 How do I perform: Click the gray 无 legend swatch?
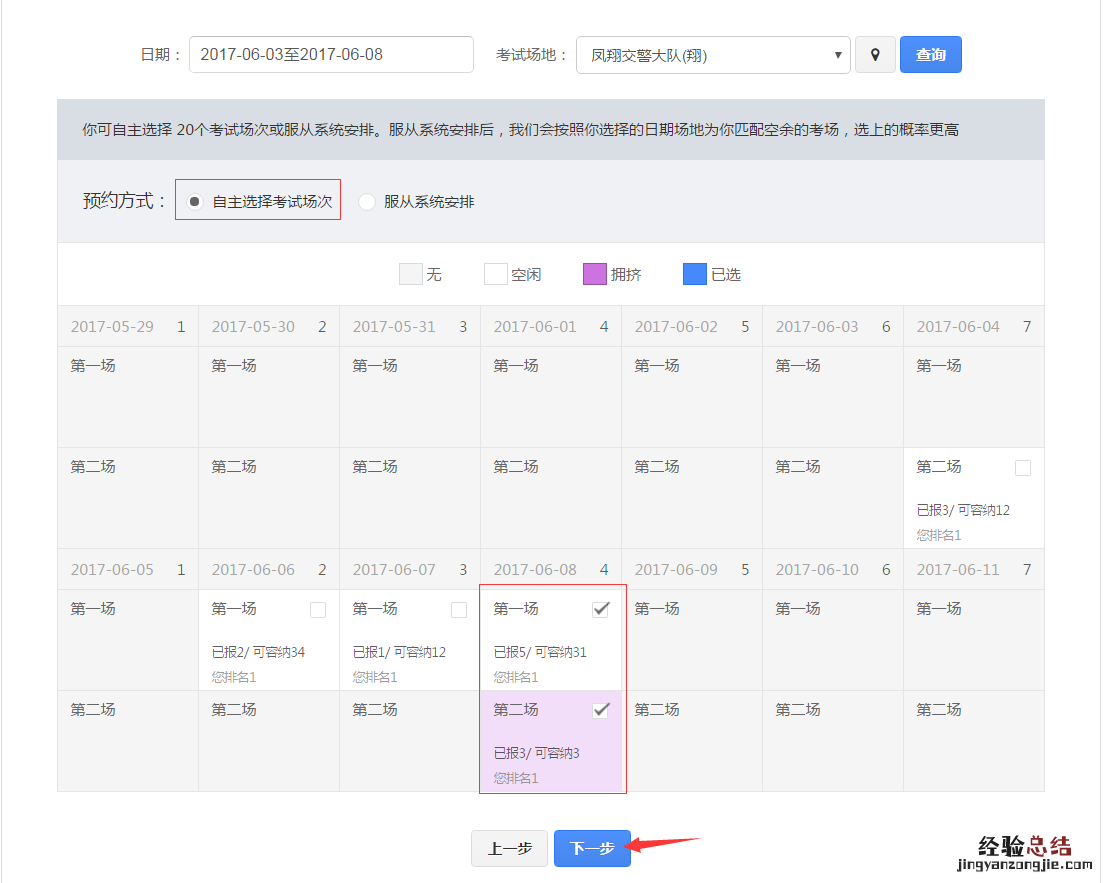[410, 274]
